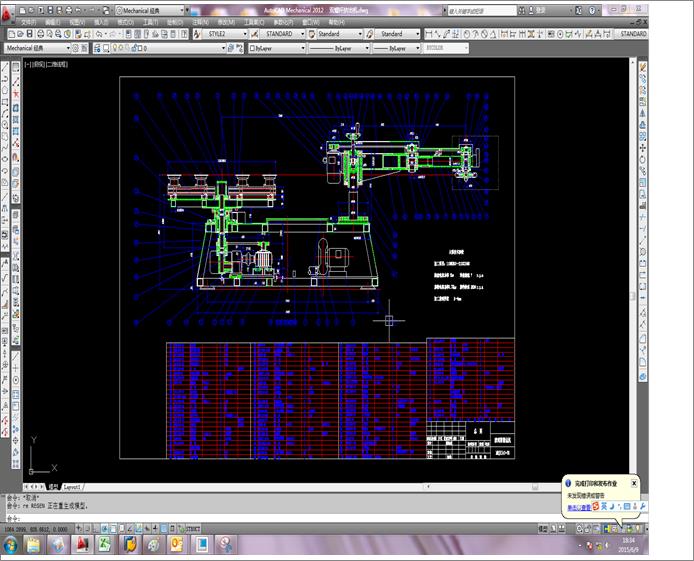Click the AutoCAD application menu button

click(7, 14)
